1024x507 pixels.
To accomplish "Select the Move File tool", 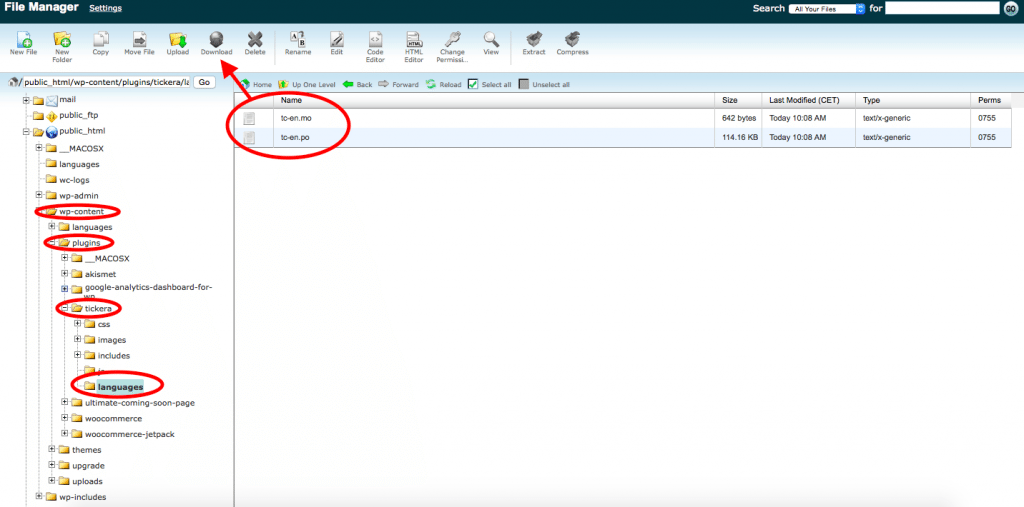I will click(x=139, y=43).
